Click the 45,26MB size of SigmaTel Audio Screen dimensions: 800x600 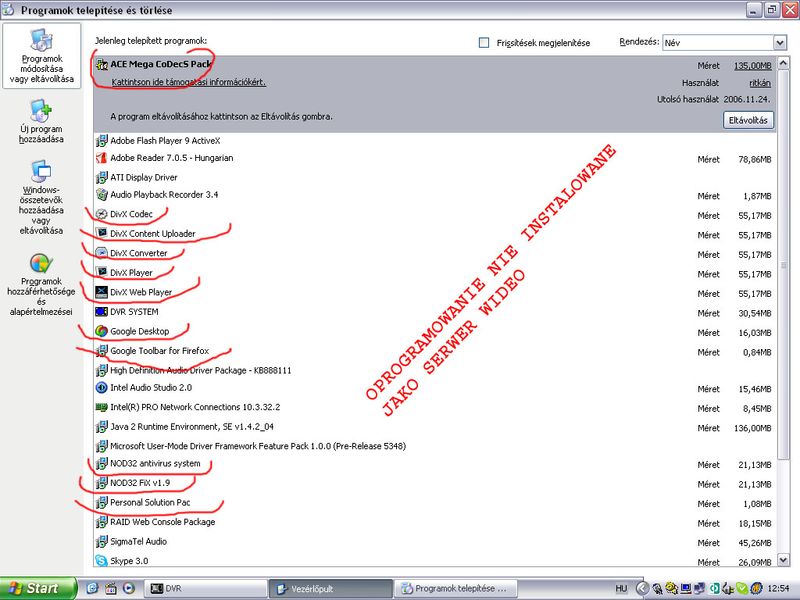point(755,543)
